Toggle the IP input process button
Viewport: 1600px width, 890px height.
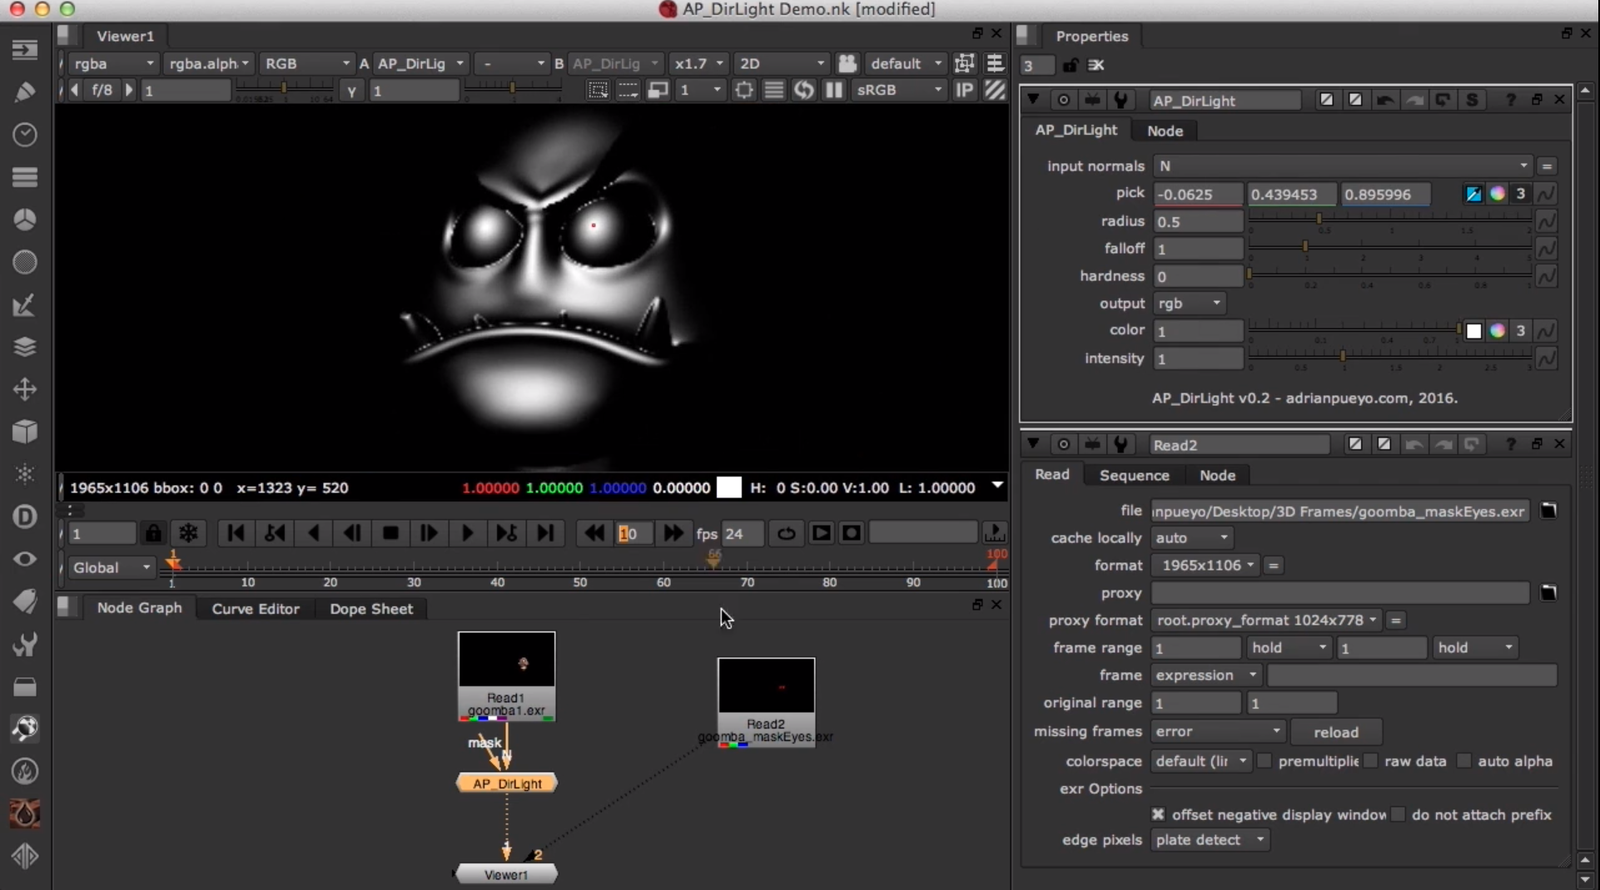964,90
